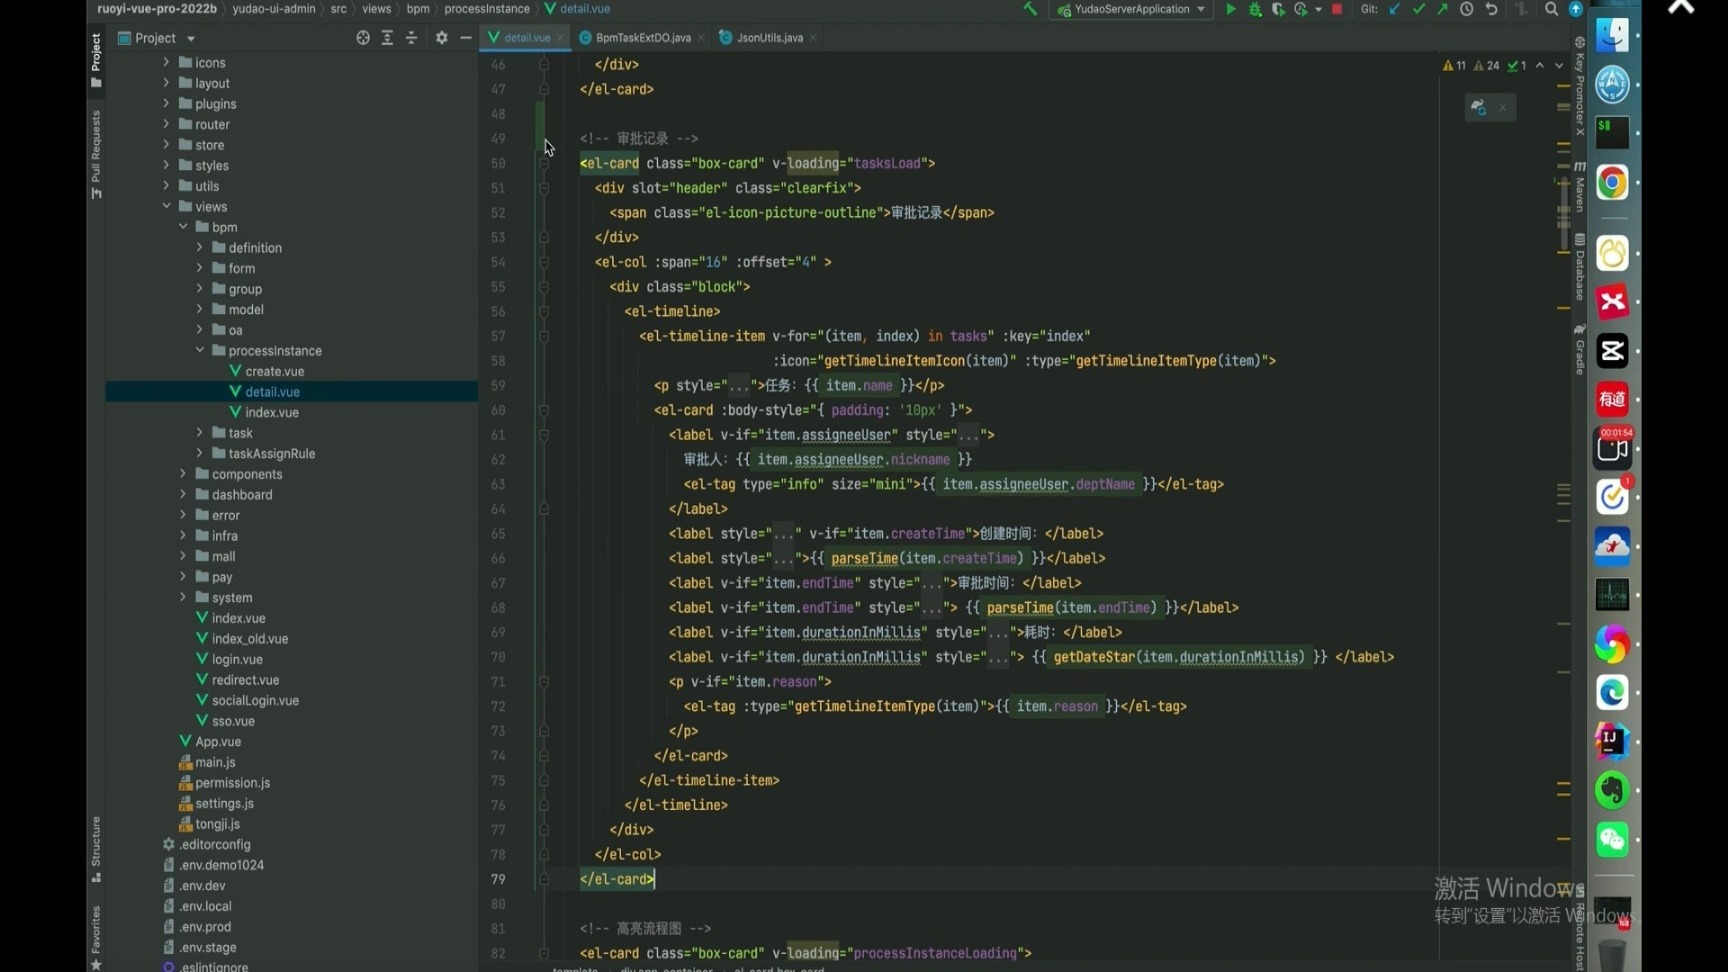
Task: Stop the running application with red square
Action: (1337, 9)
